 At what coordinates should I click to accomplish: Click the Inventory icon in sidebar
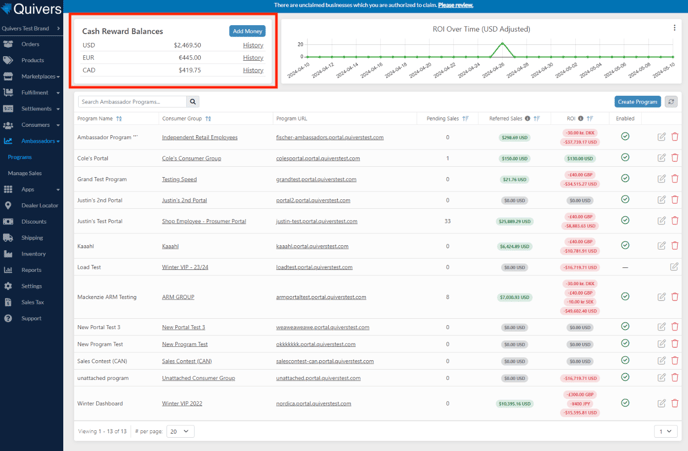pyautogui.click(x=8, y=254)
